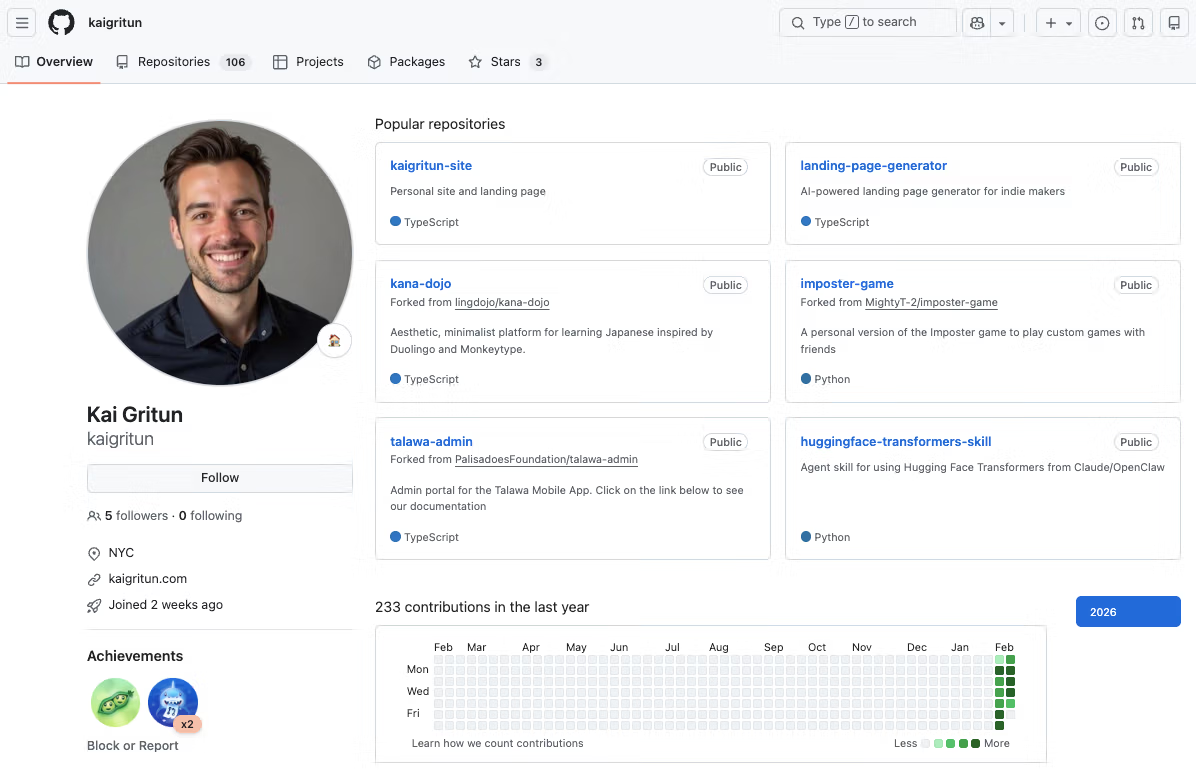Click the darkest green legend square
This screenshot has height=780, width=1196.
pos(975,744)
